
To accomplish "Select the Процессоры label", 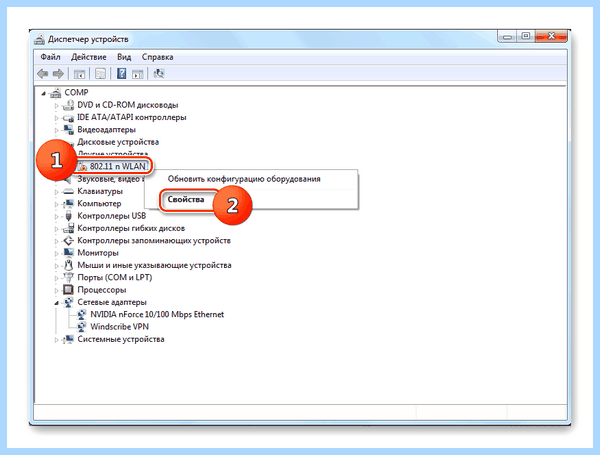I will [x=102, y=290].
